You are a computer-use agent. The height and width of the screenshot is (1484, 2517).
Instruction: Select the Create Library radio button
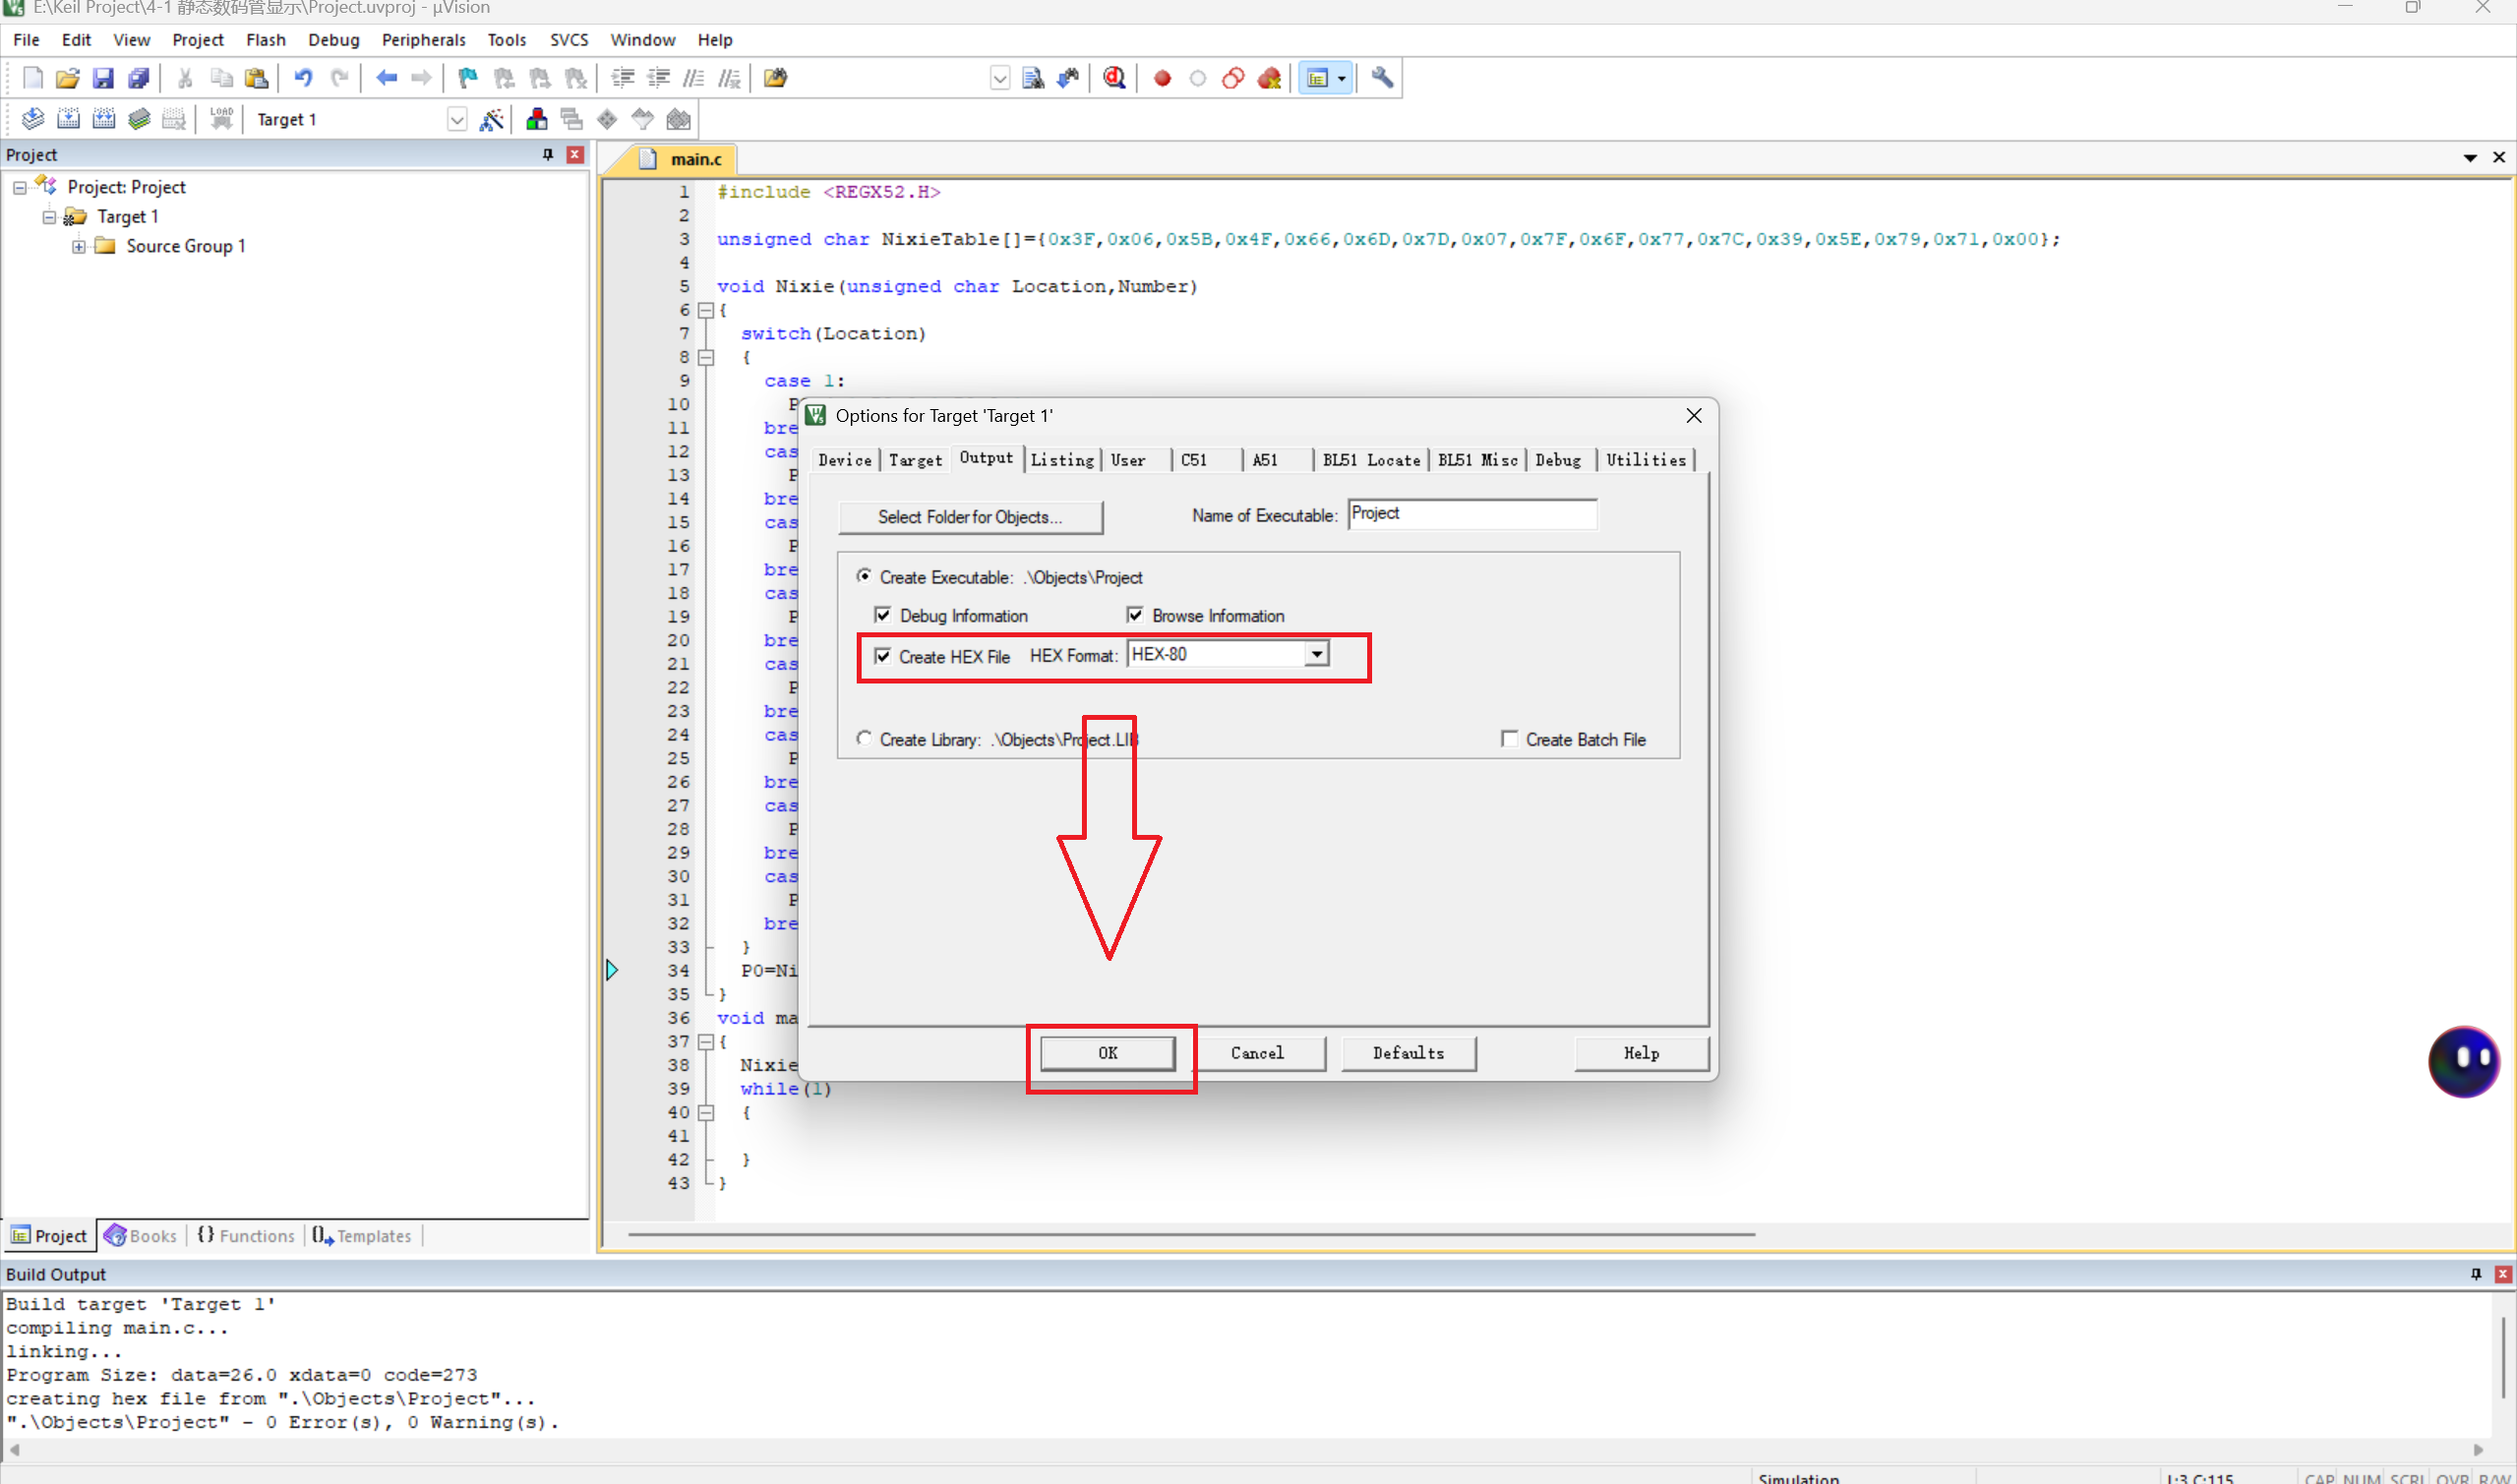pos(864,738)
